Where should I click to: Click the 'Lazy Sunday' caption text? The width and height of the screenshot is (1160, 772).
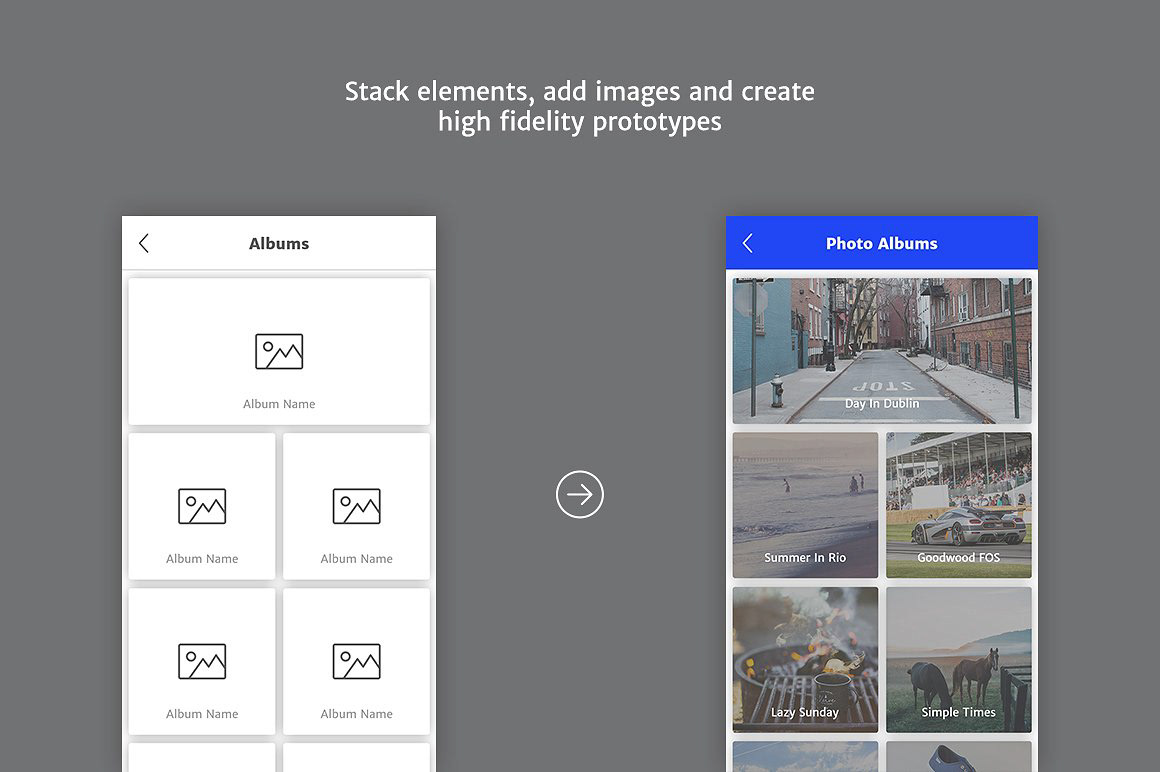pyautogui.click(x=805, y=712)
